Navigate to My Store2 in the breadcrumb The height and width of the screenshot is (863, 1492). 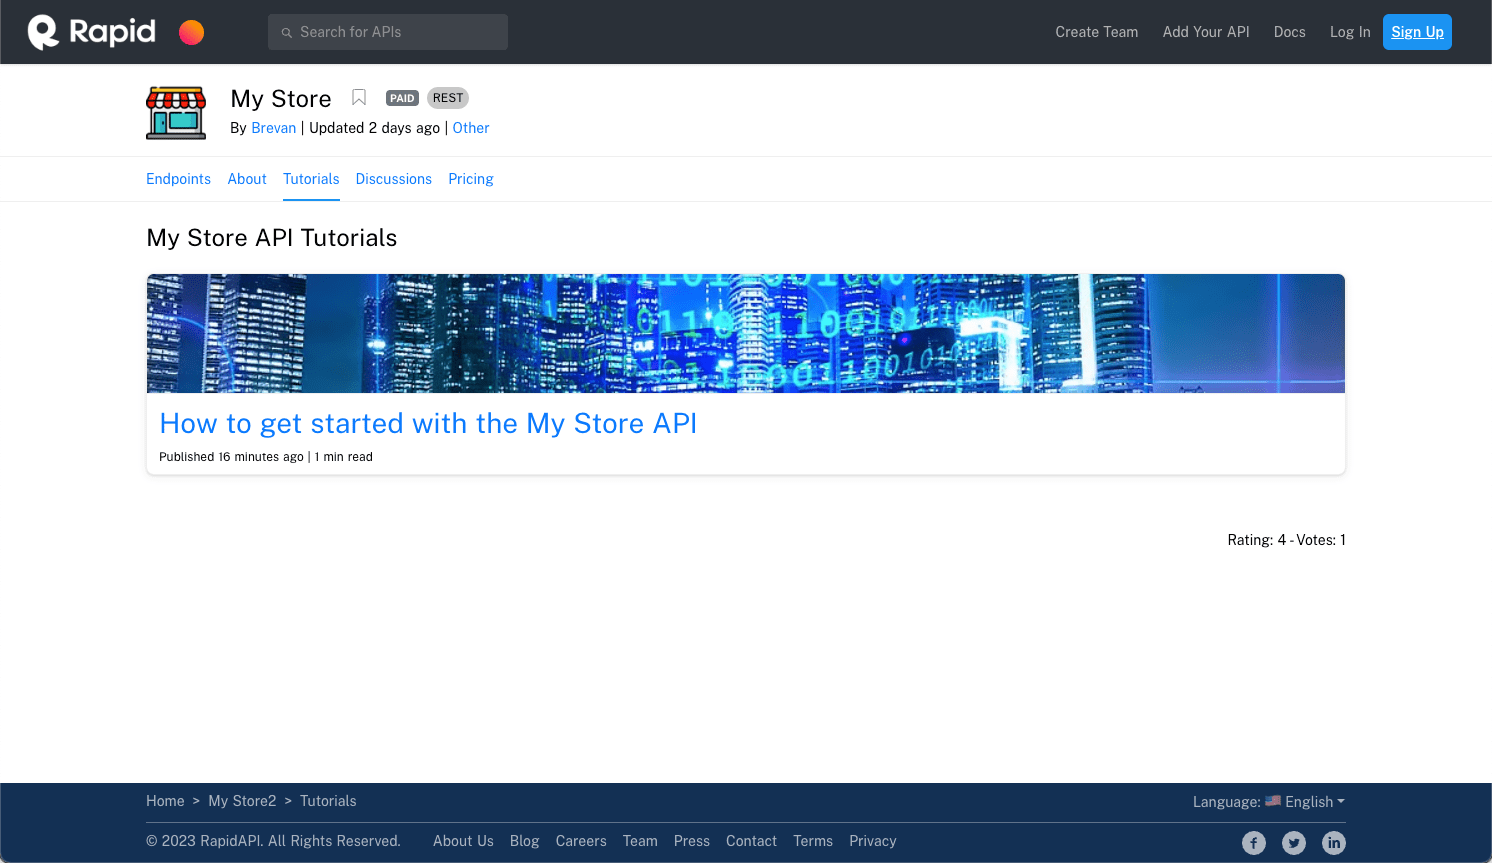click(242, 800)
